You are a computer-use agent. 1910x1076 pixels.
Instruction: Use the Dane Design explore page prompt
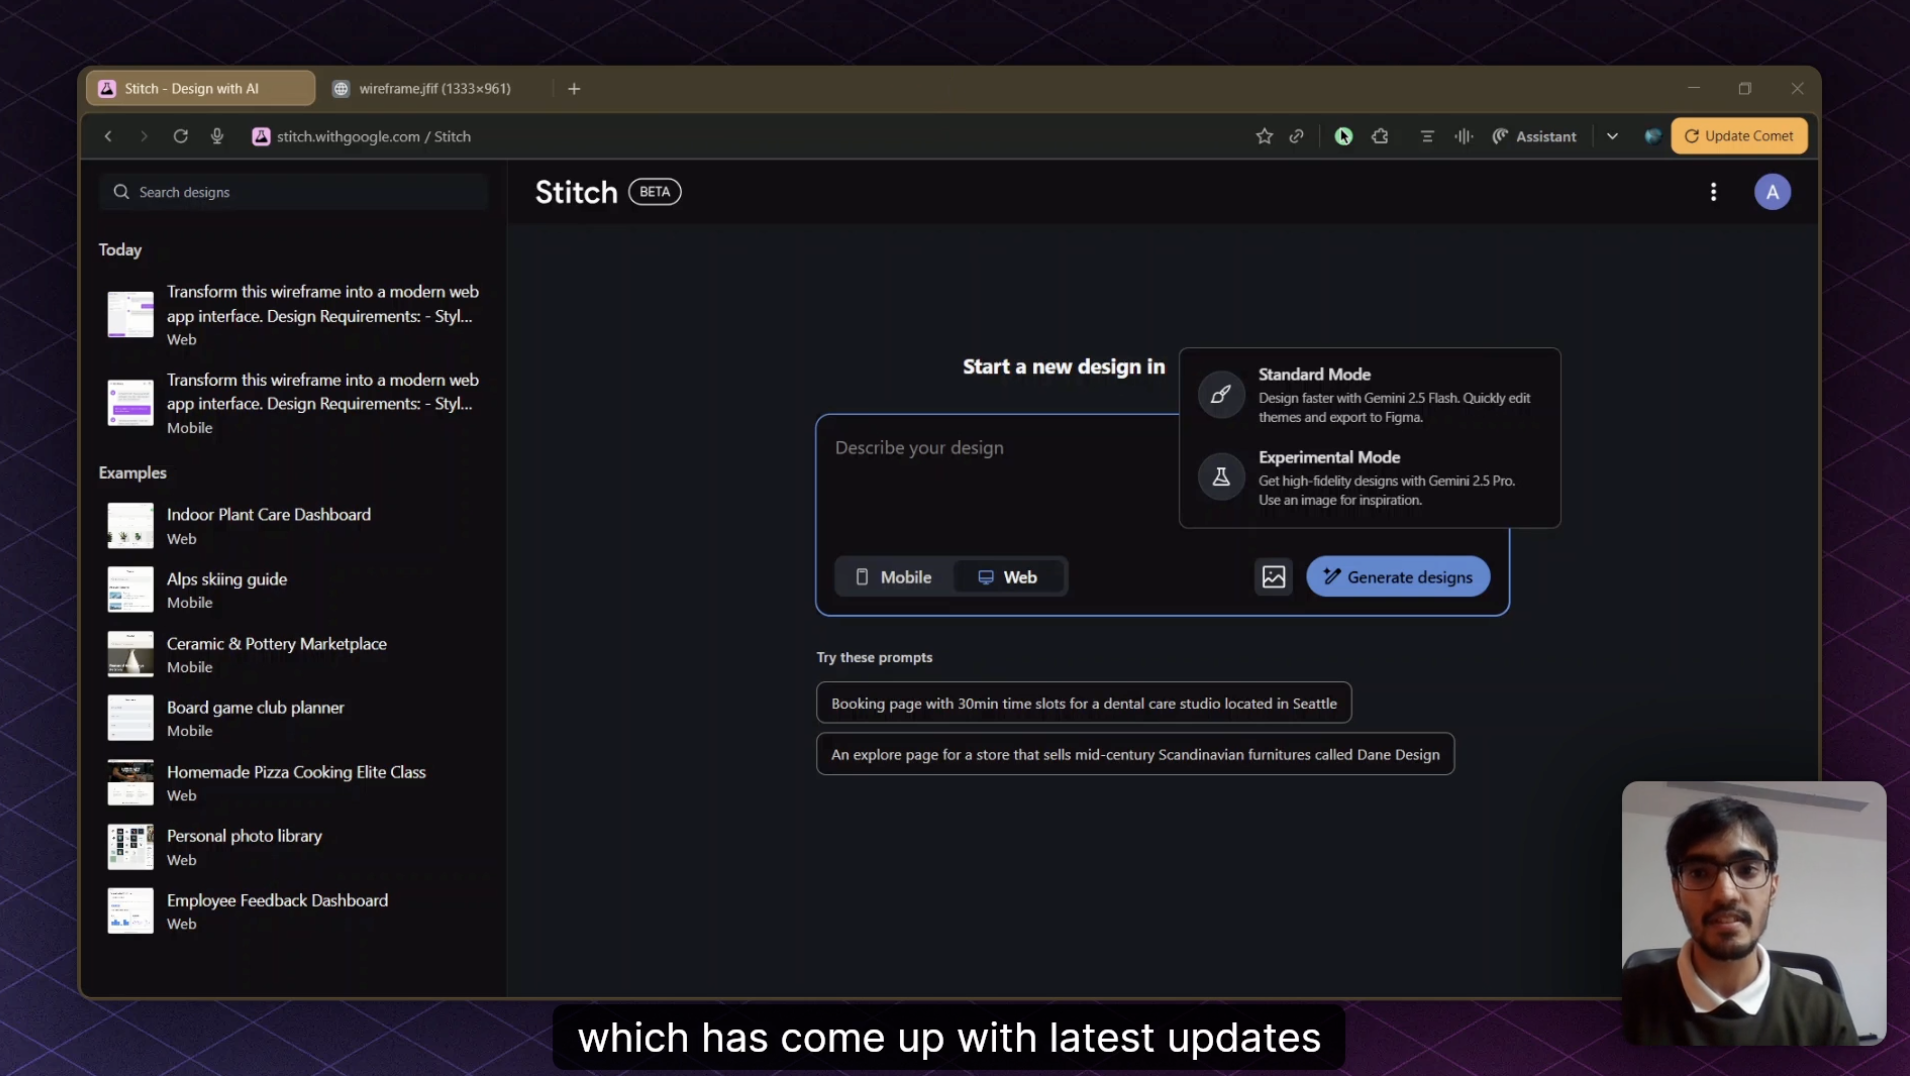tap(1135, 754)
